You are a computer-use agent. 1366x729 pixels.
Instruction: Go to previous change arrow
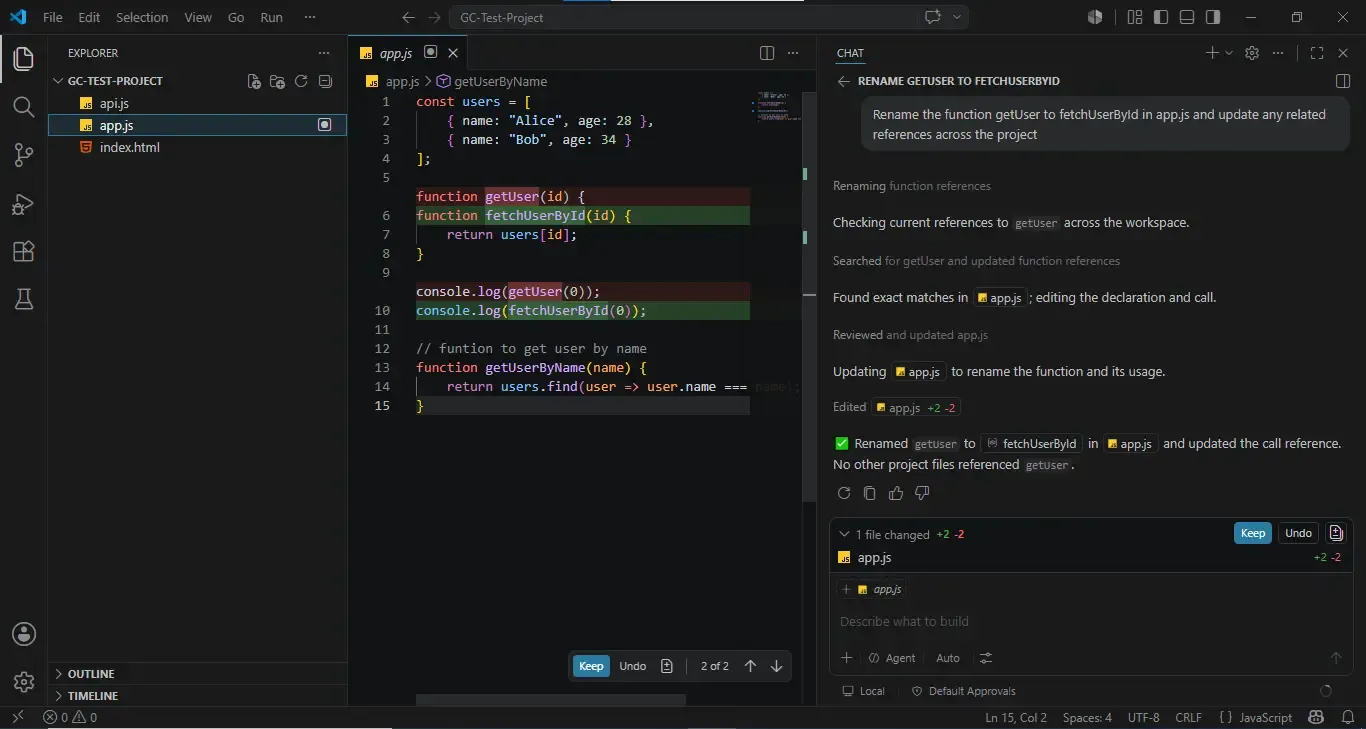pos(750,666)
